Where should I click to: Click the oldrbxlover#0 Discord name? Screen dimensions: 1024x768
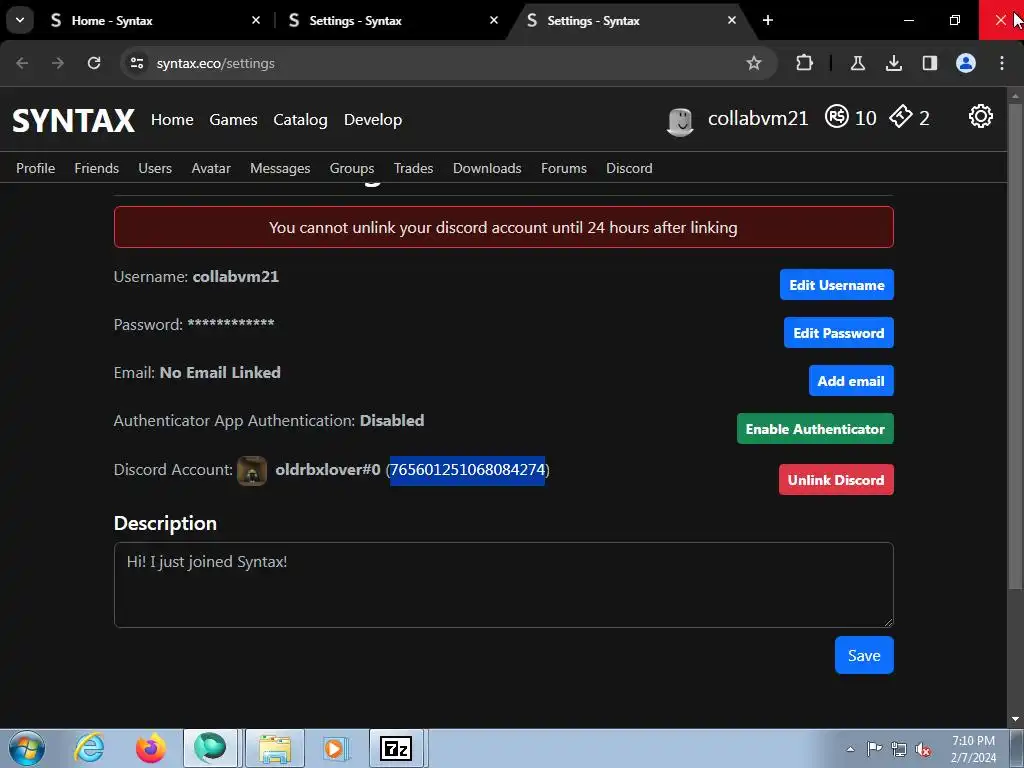[328, 470]
